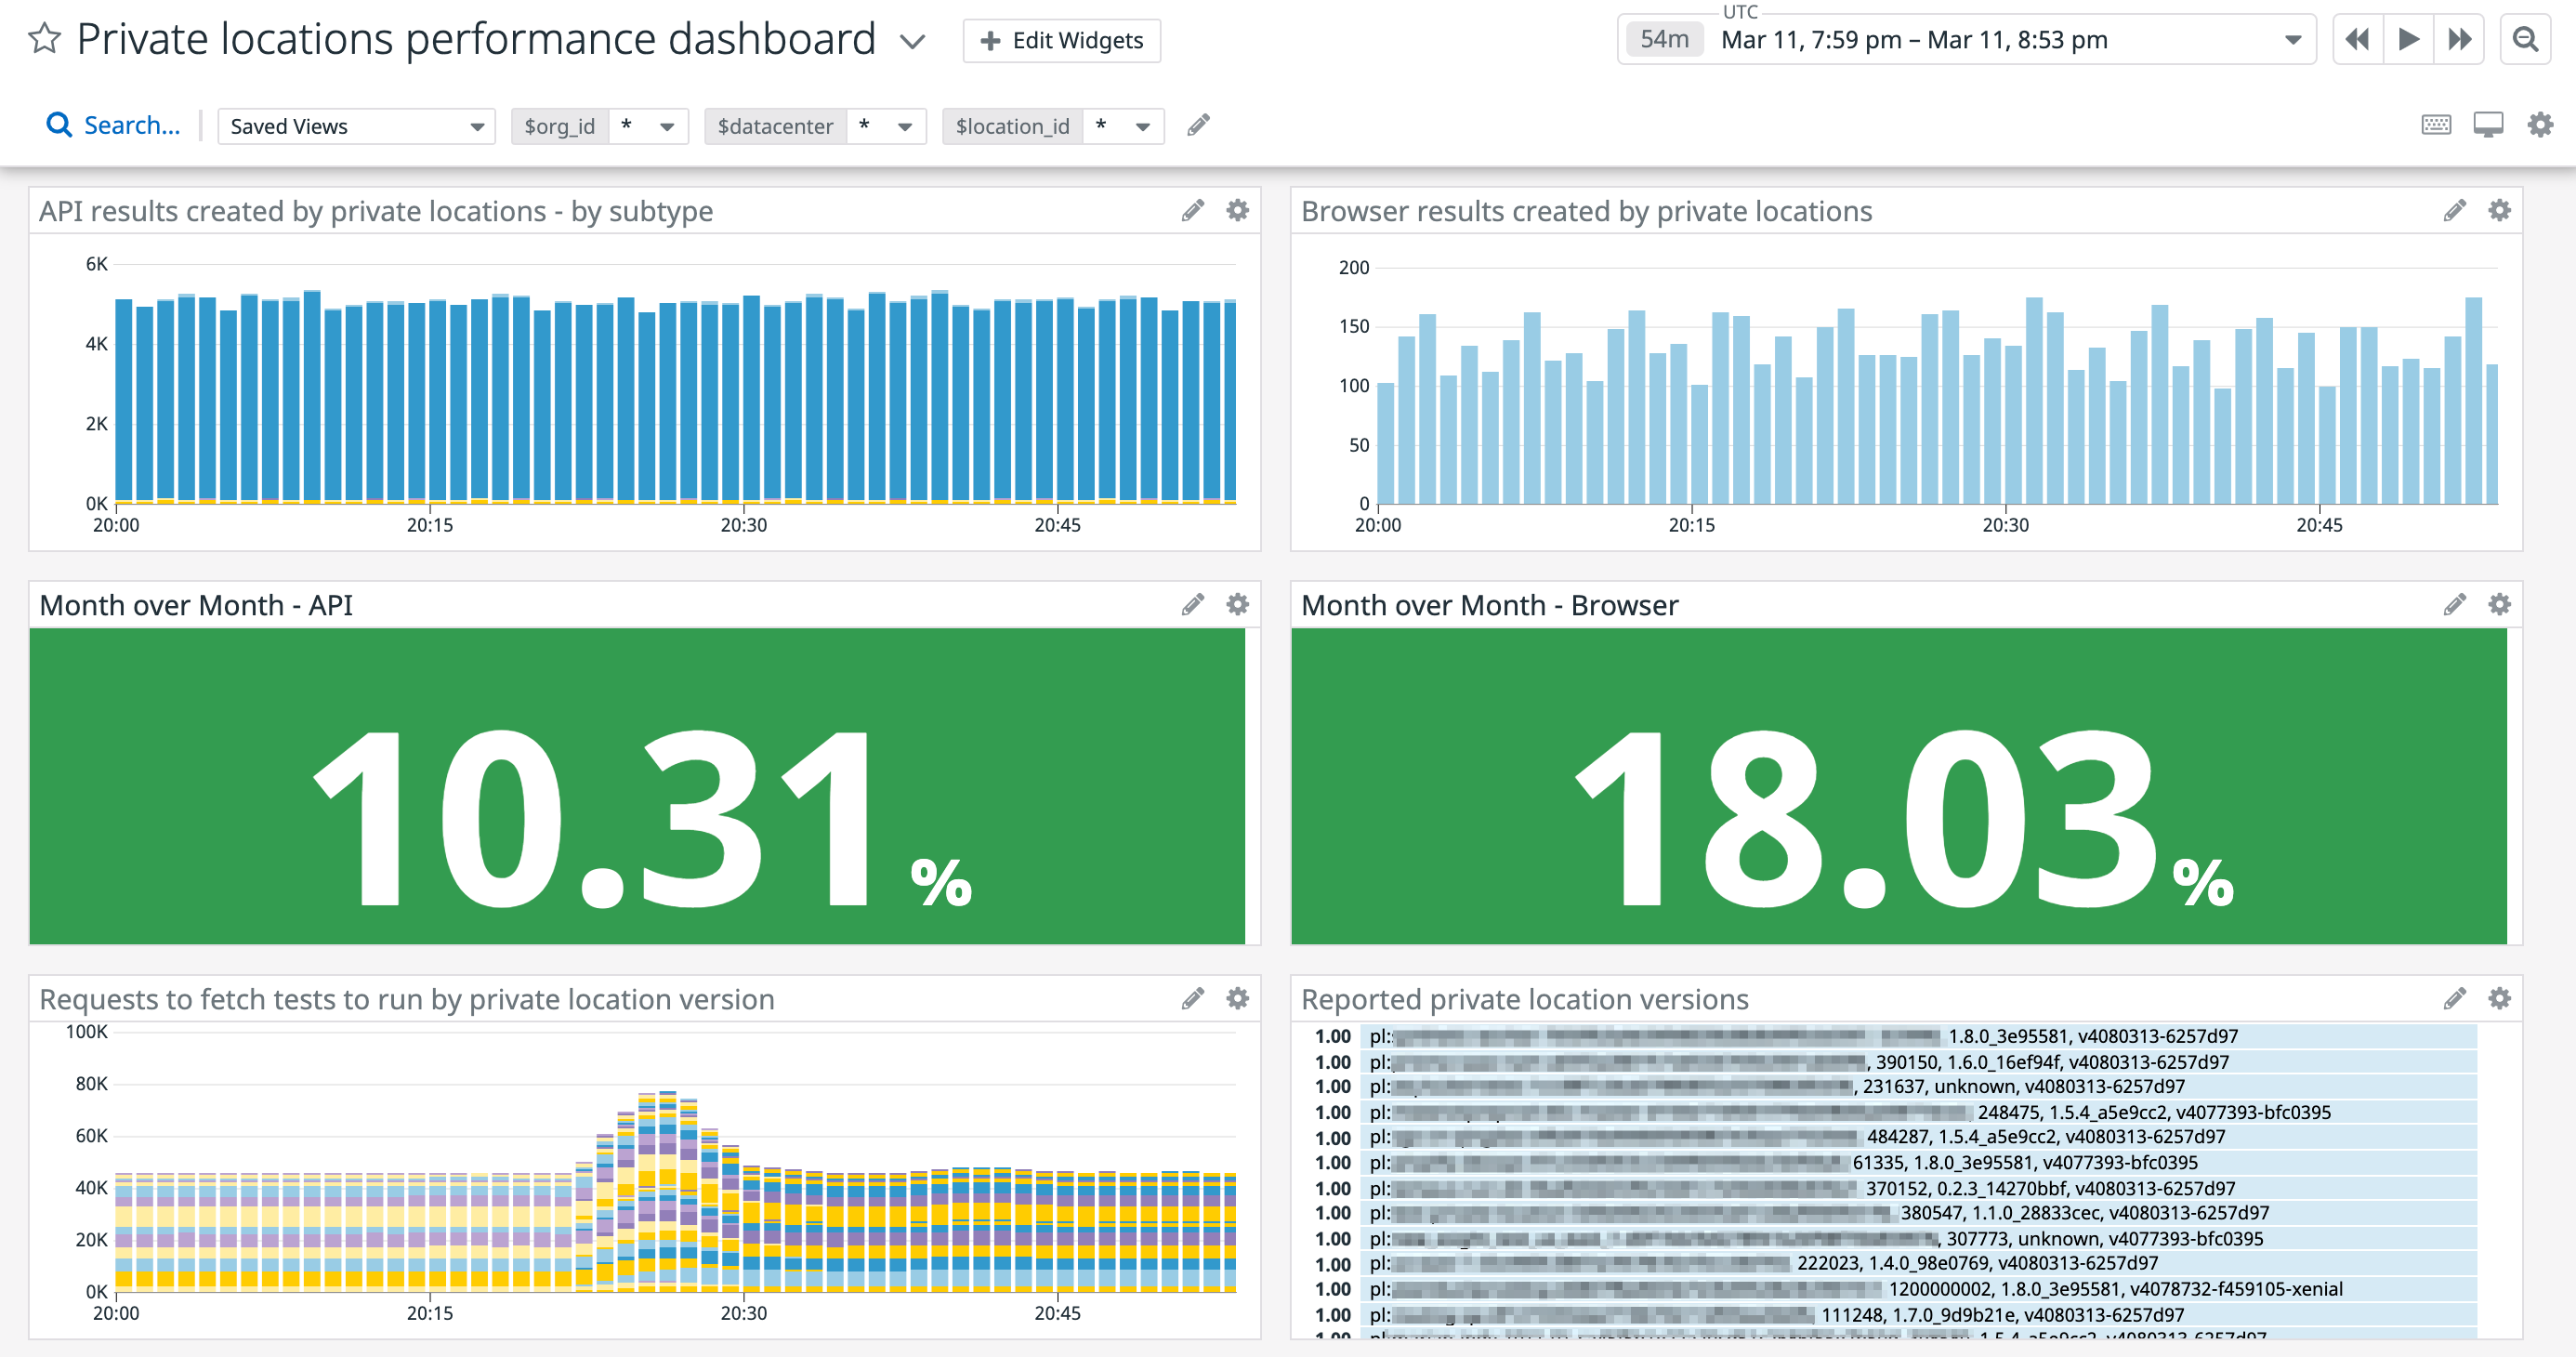The width and height of the screenshot is (2576, 1357).
Task: Shift time window backward with rewind arrows
Action: coord(2357,39)
